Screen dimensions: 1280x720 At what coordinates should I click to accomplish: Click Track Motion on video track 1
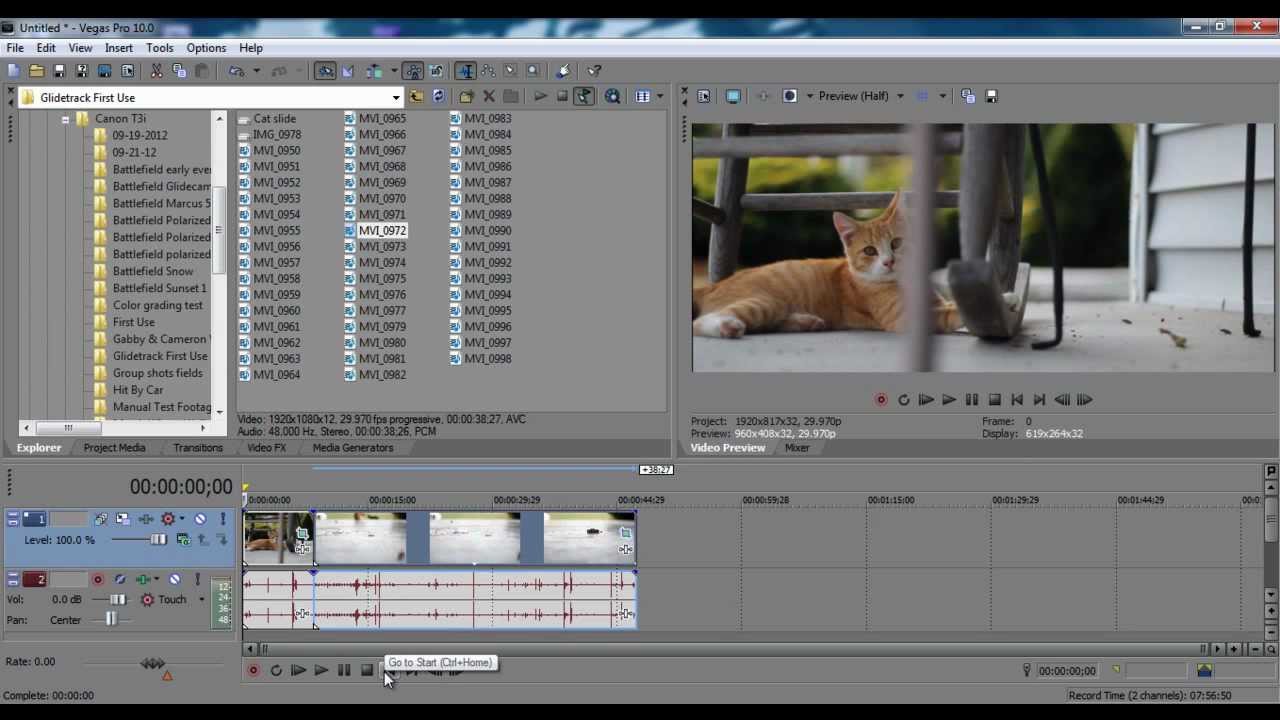pyautogui.click(x=122, y=519)
